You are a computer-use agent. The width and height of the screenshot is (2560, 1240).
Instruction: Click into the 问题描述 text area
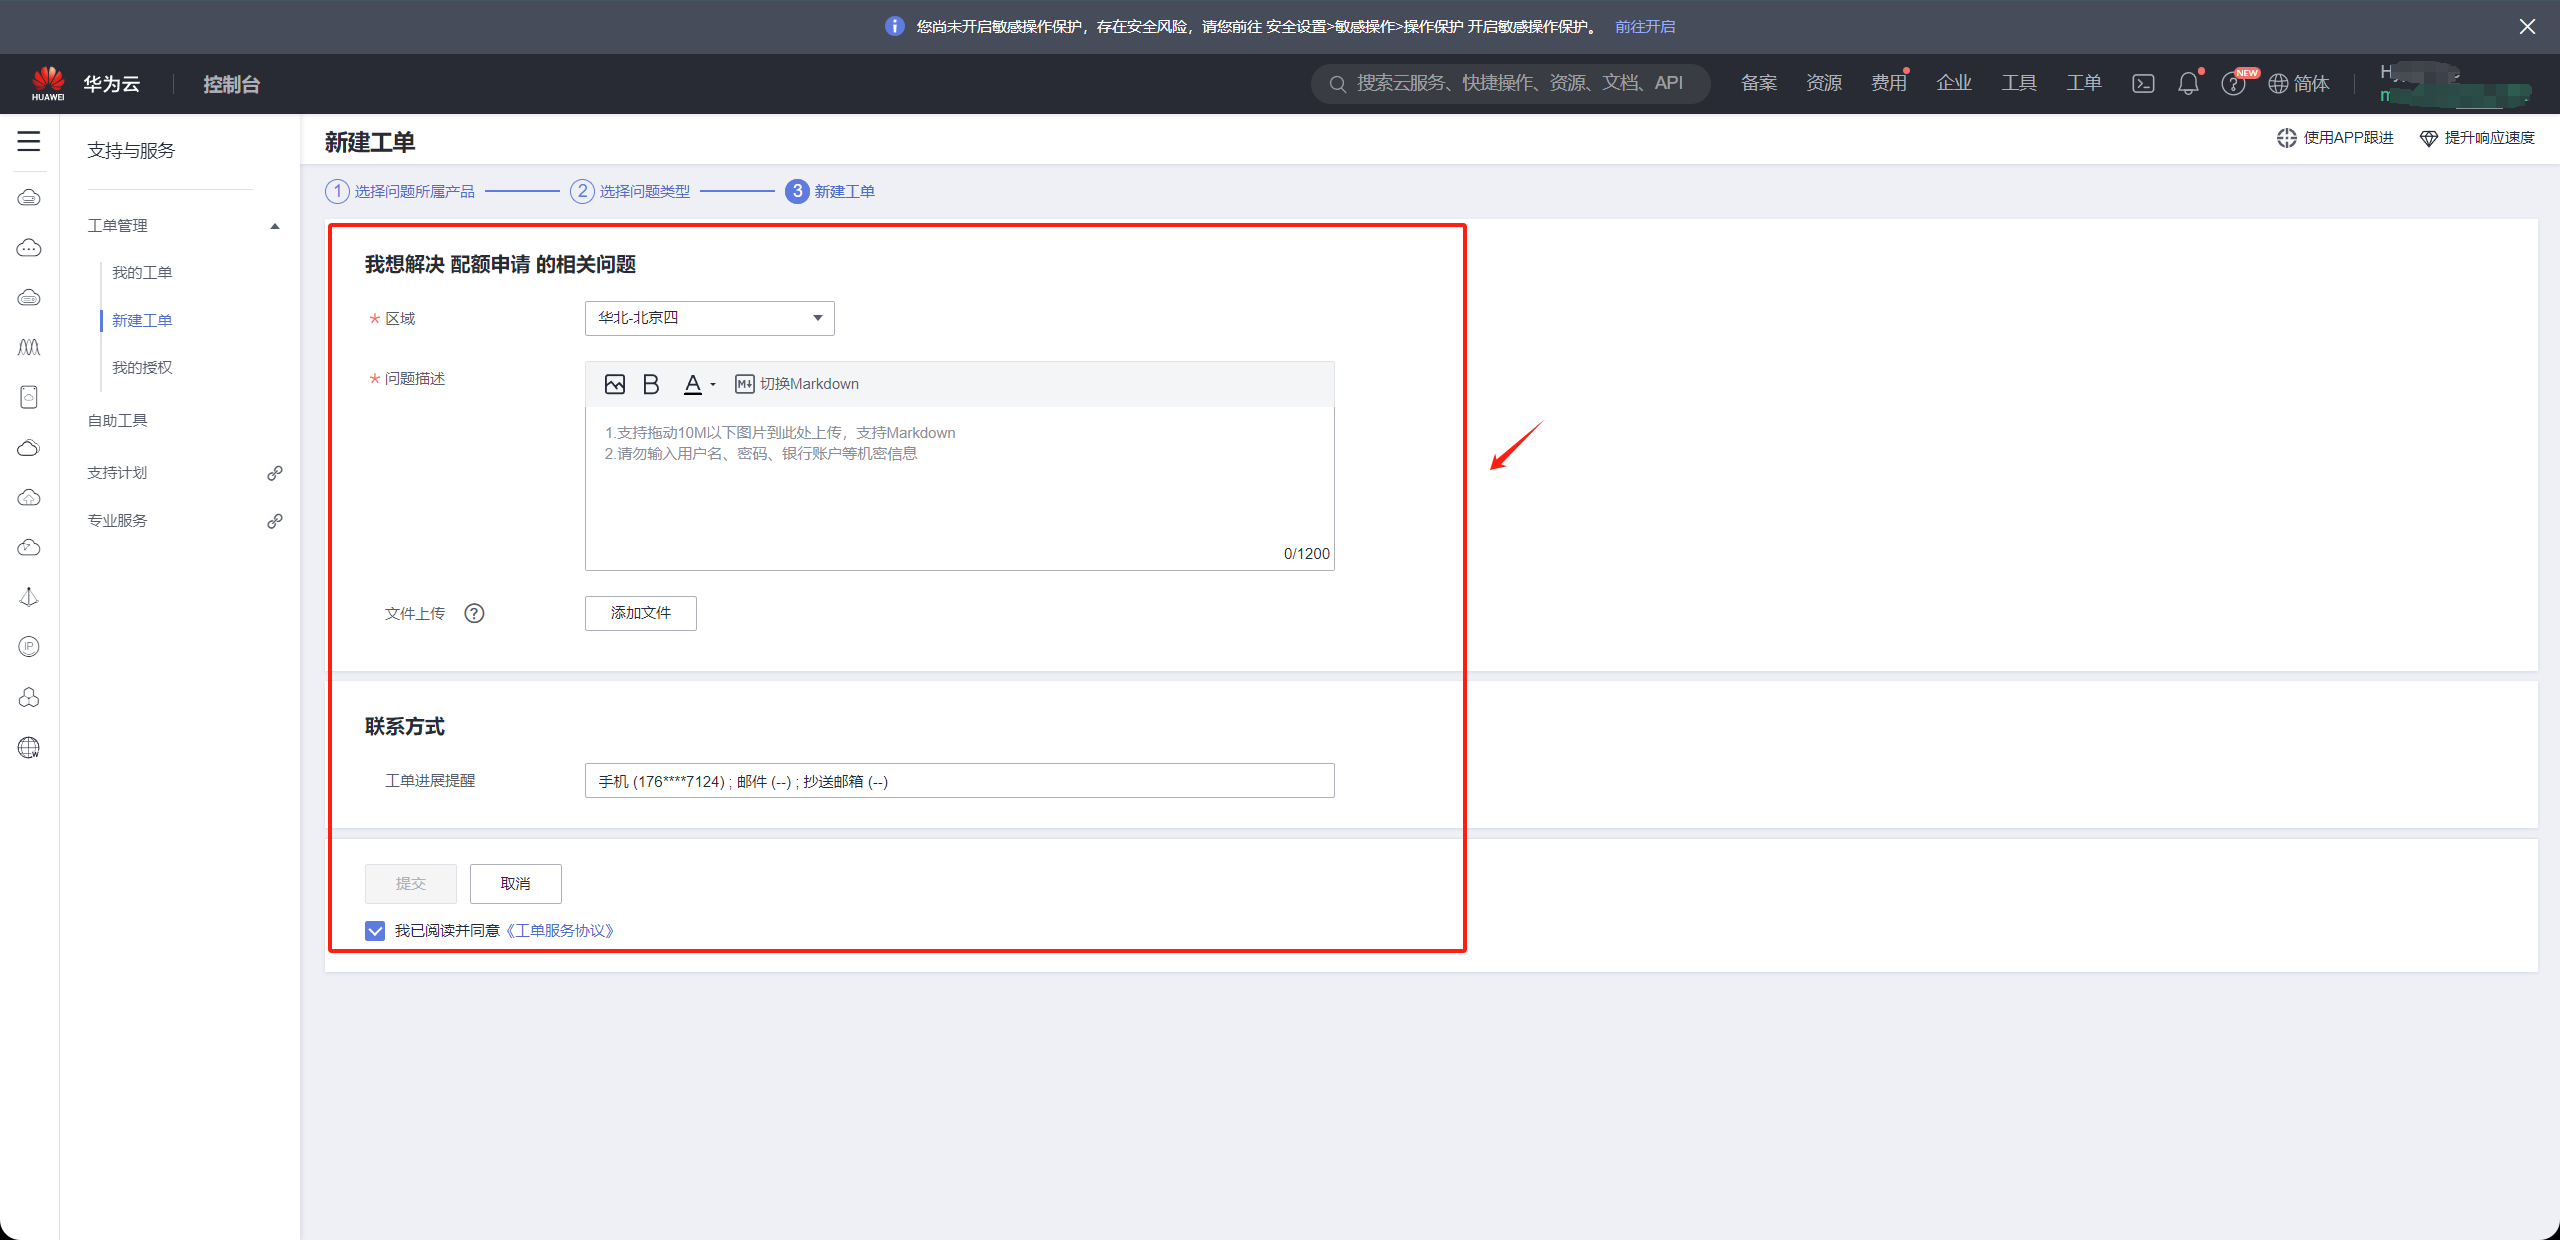click(x=958, y=490)
